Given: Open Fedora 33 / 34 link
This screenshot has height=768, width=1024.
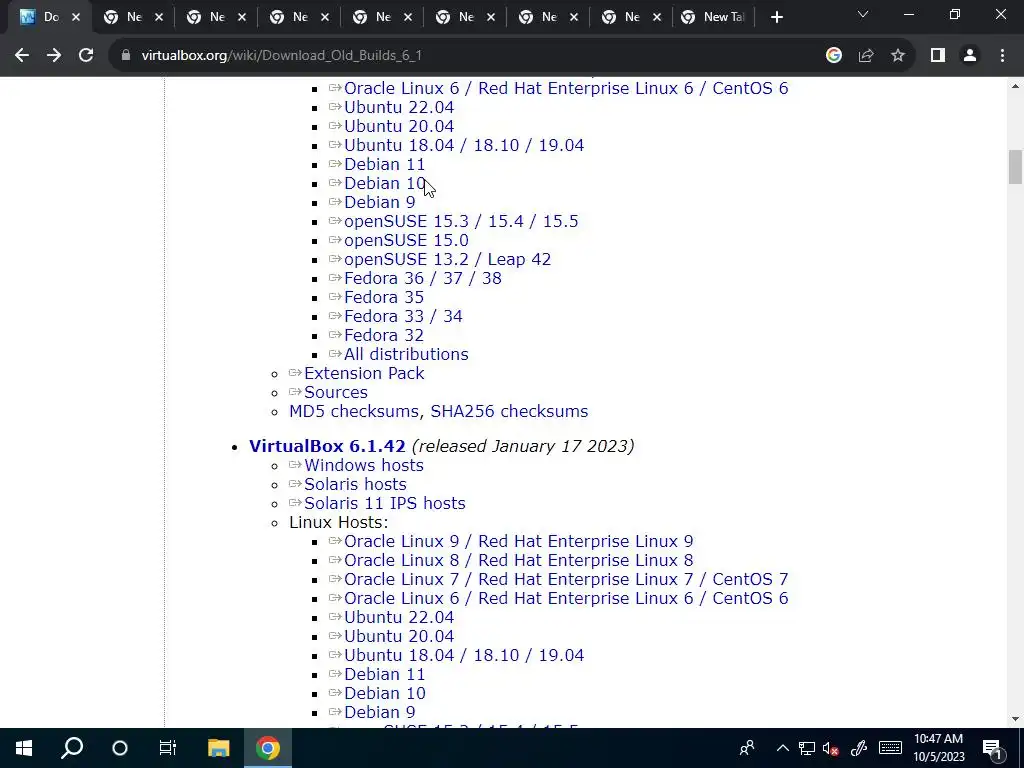Looking at the screenshot, I should click(404, 316).
